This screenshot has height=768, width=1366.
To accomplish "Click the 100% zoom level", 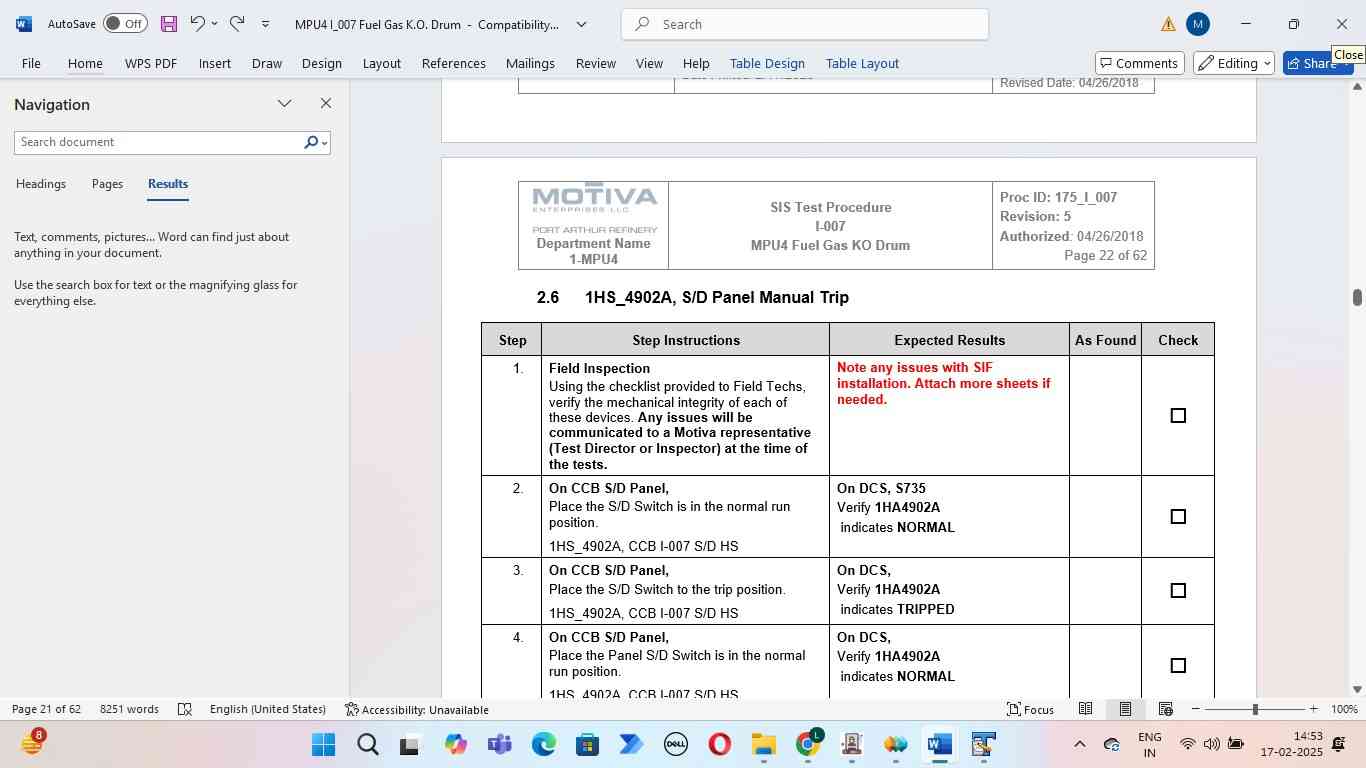I will coord(1345,709).
